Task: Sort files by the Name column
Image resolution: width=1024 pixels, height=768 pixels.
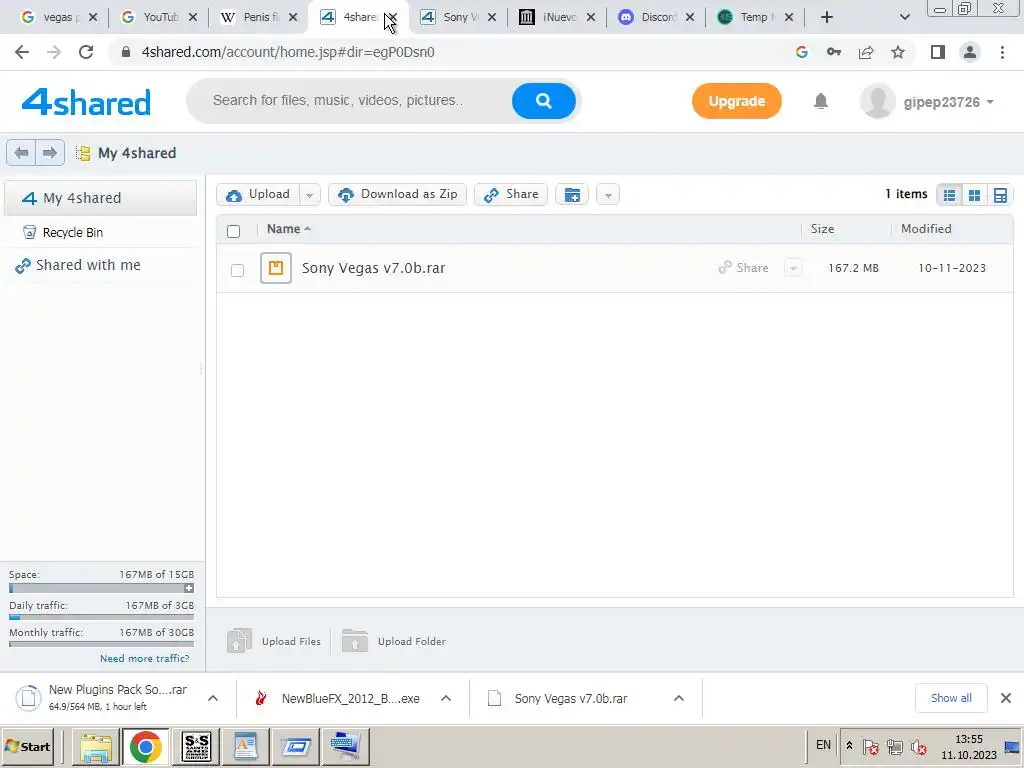Action: pyautogui.click(x=289, y=229)
